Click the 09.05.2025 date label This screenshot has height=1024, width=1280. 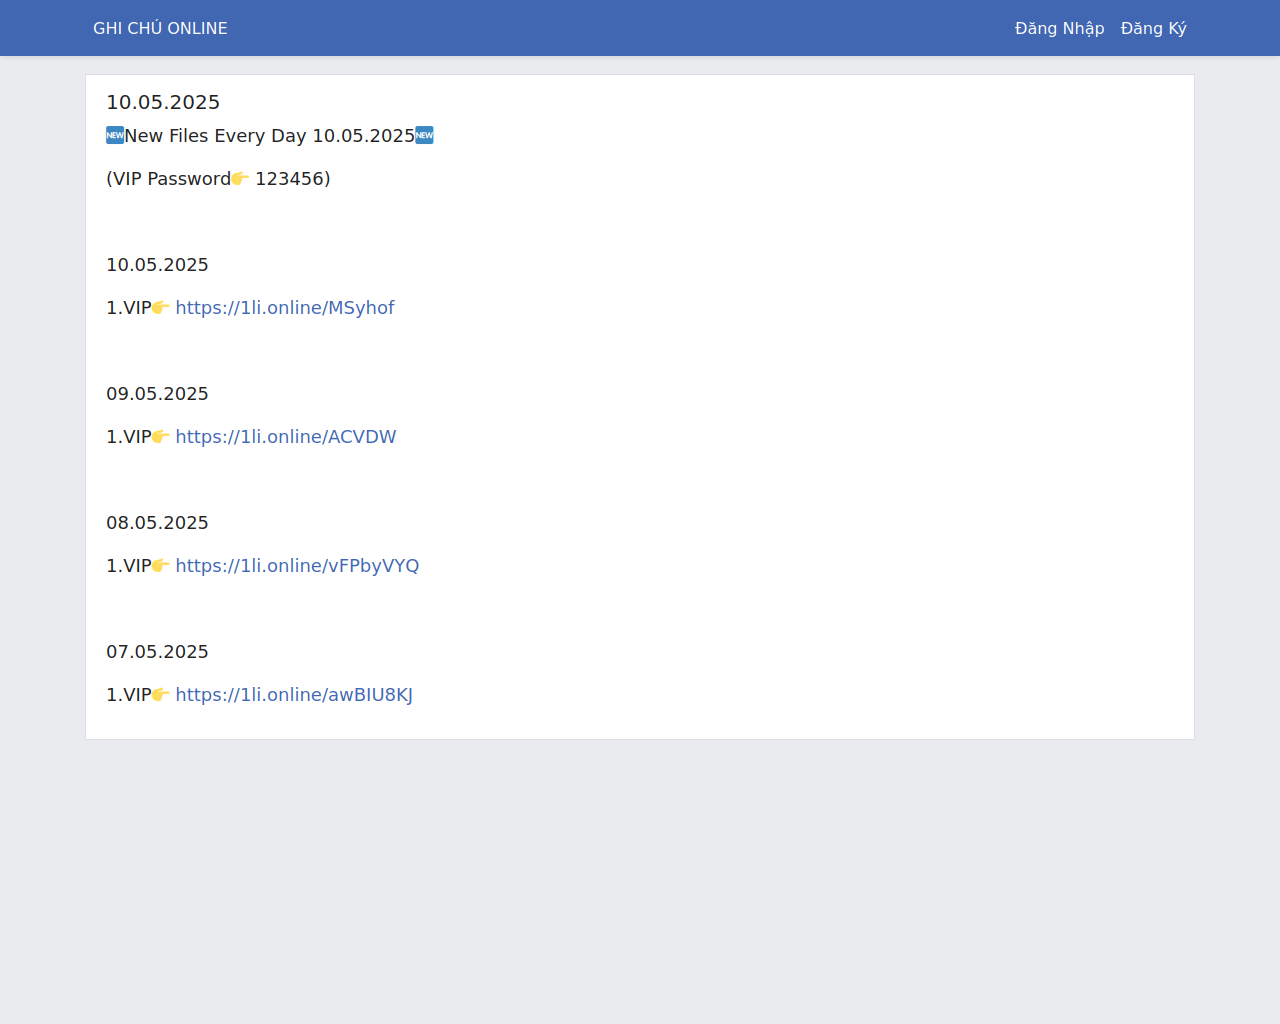pos(157,394)
